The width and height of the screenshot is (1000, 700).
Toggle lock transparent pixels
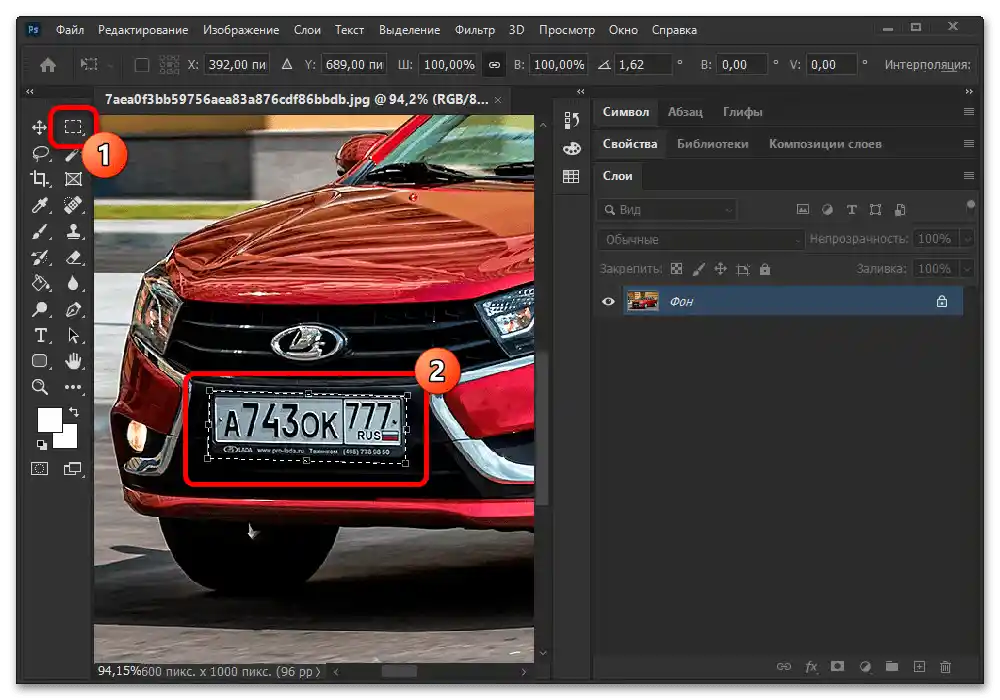677,269
